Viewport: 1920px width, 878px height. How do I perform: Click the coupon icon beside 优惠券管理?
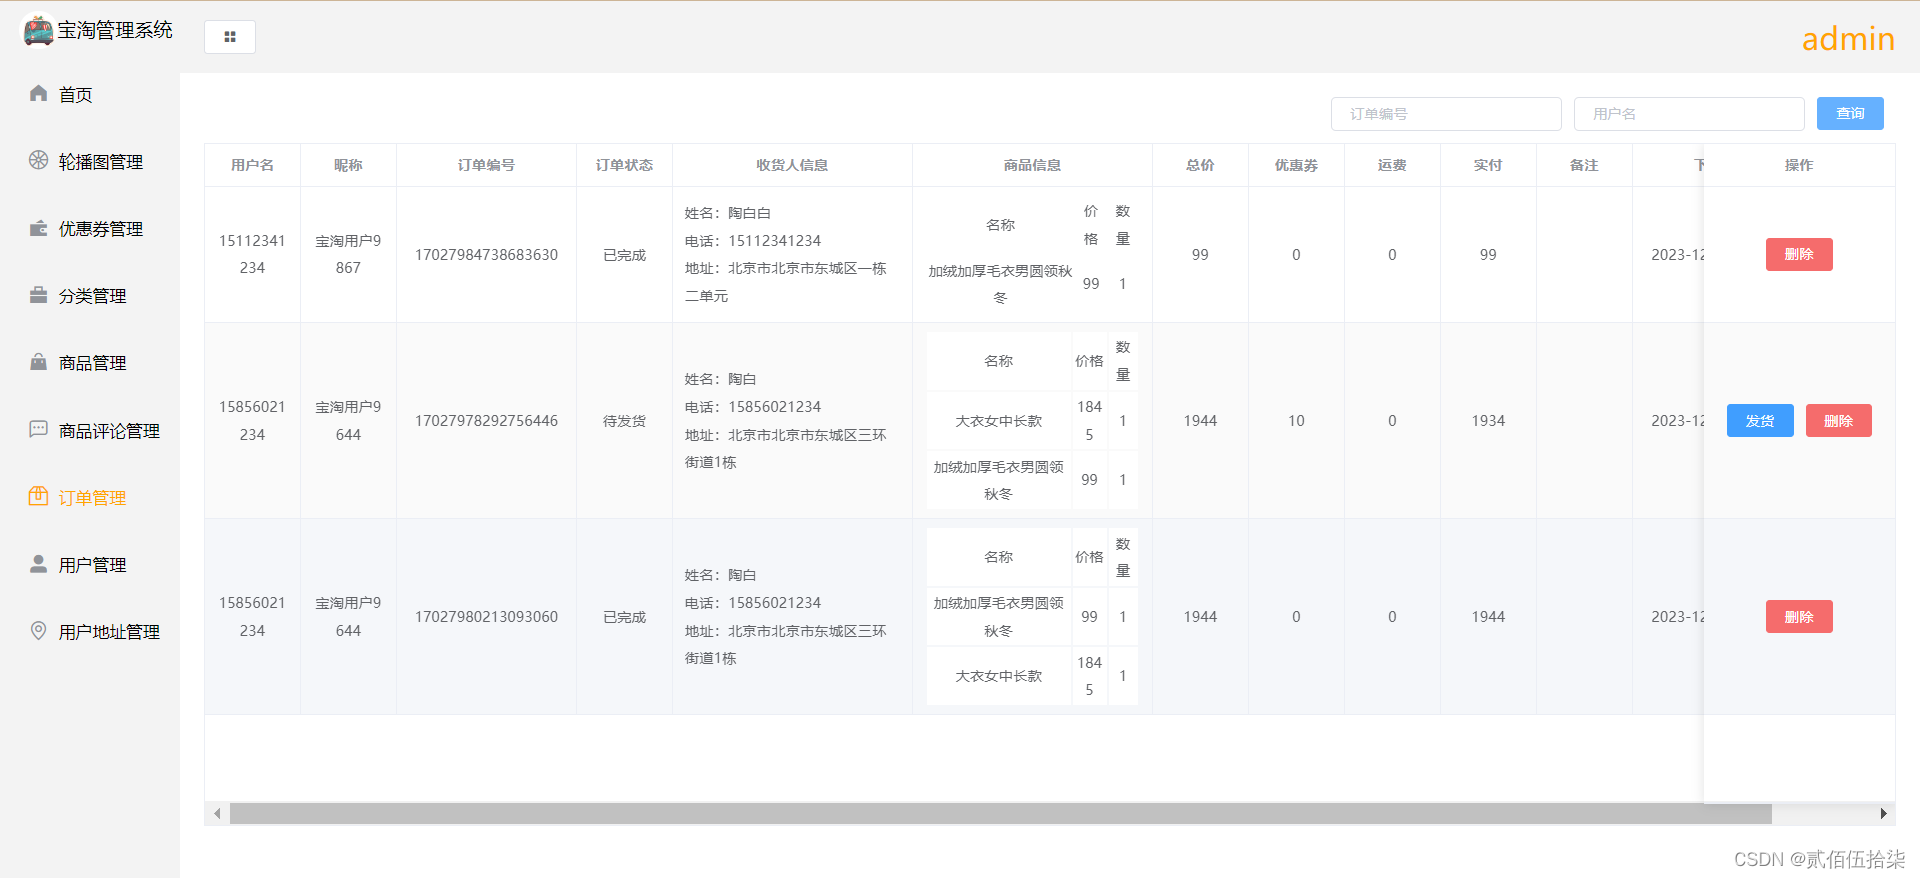click(x=38, y=228)
